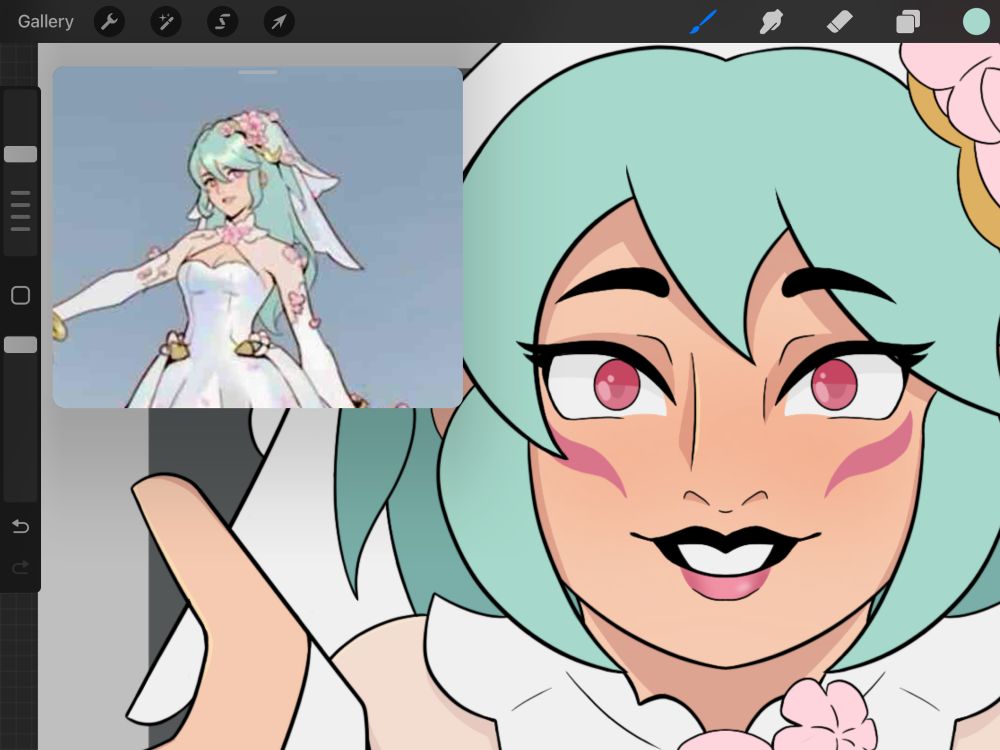Activate the Transform arrow tool
The height and width of the screenshot is (750, 1000).
click(279, 22)
